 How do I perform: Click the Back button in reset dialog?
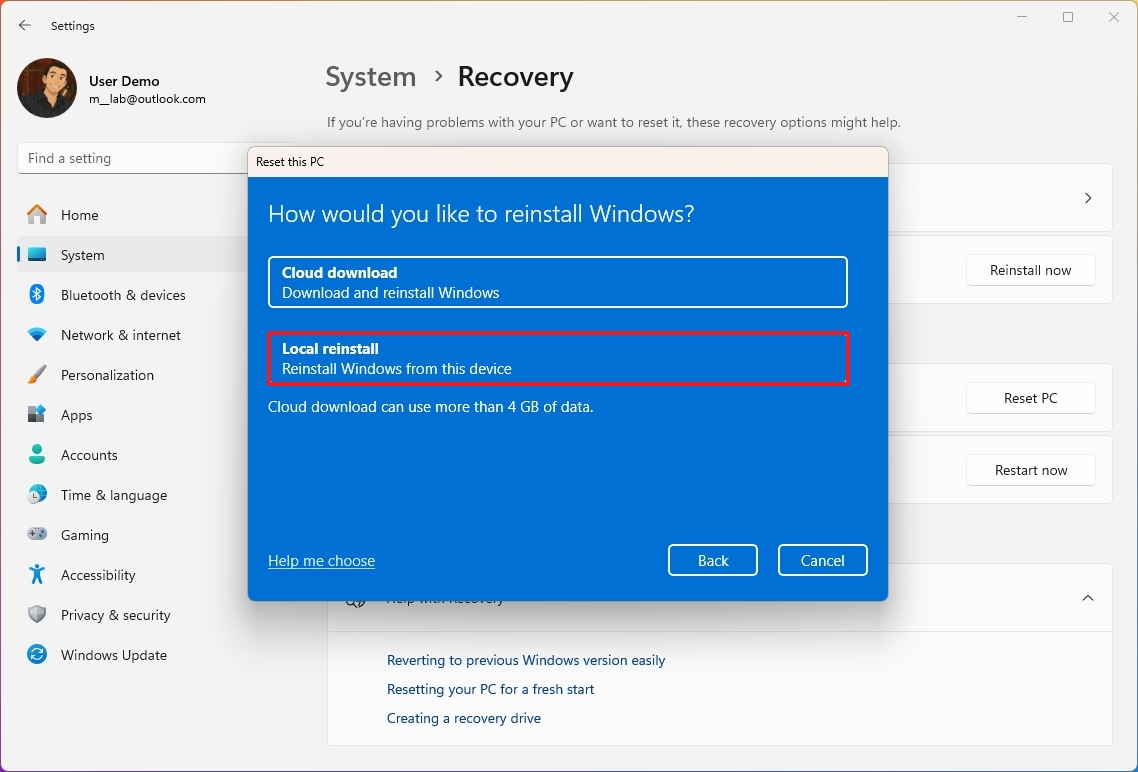coord(713,560)
